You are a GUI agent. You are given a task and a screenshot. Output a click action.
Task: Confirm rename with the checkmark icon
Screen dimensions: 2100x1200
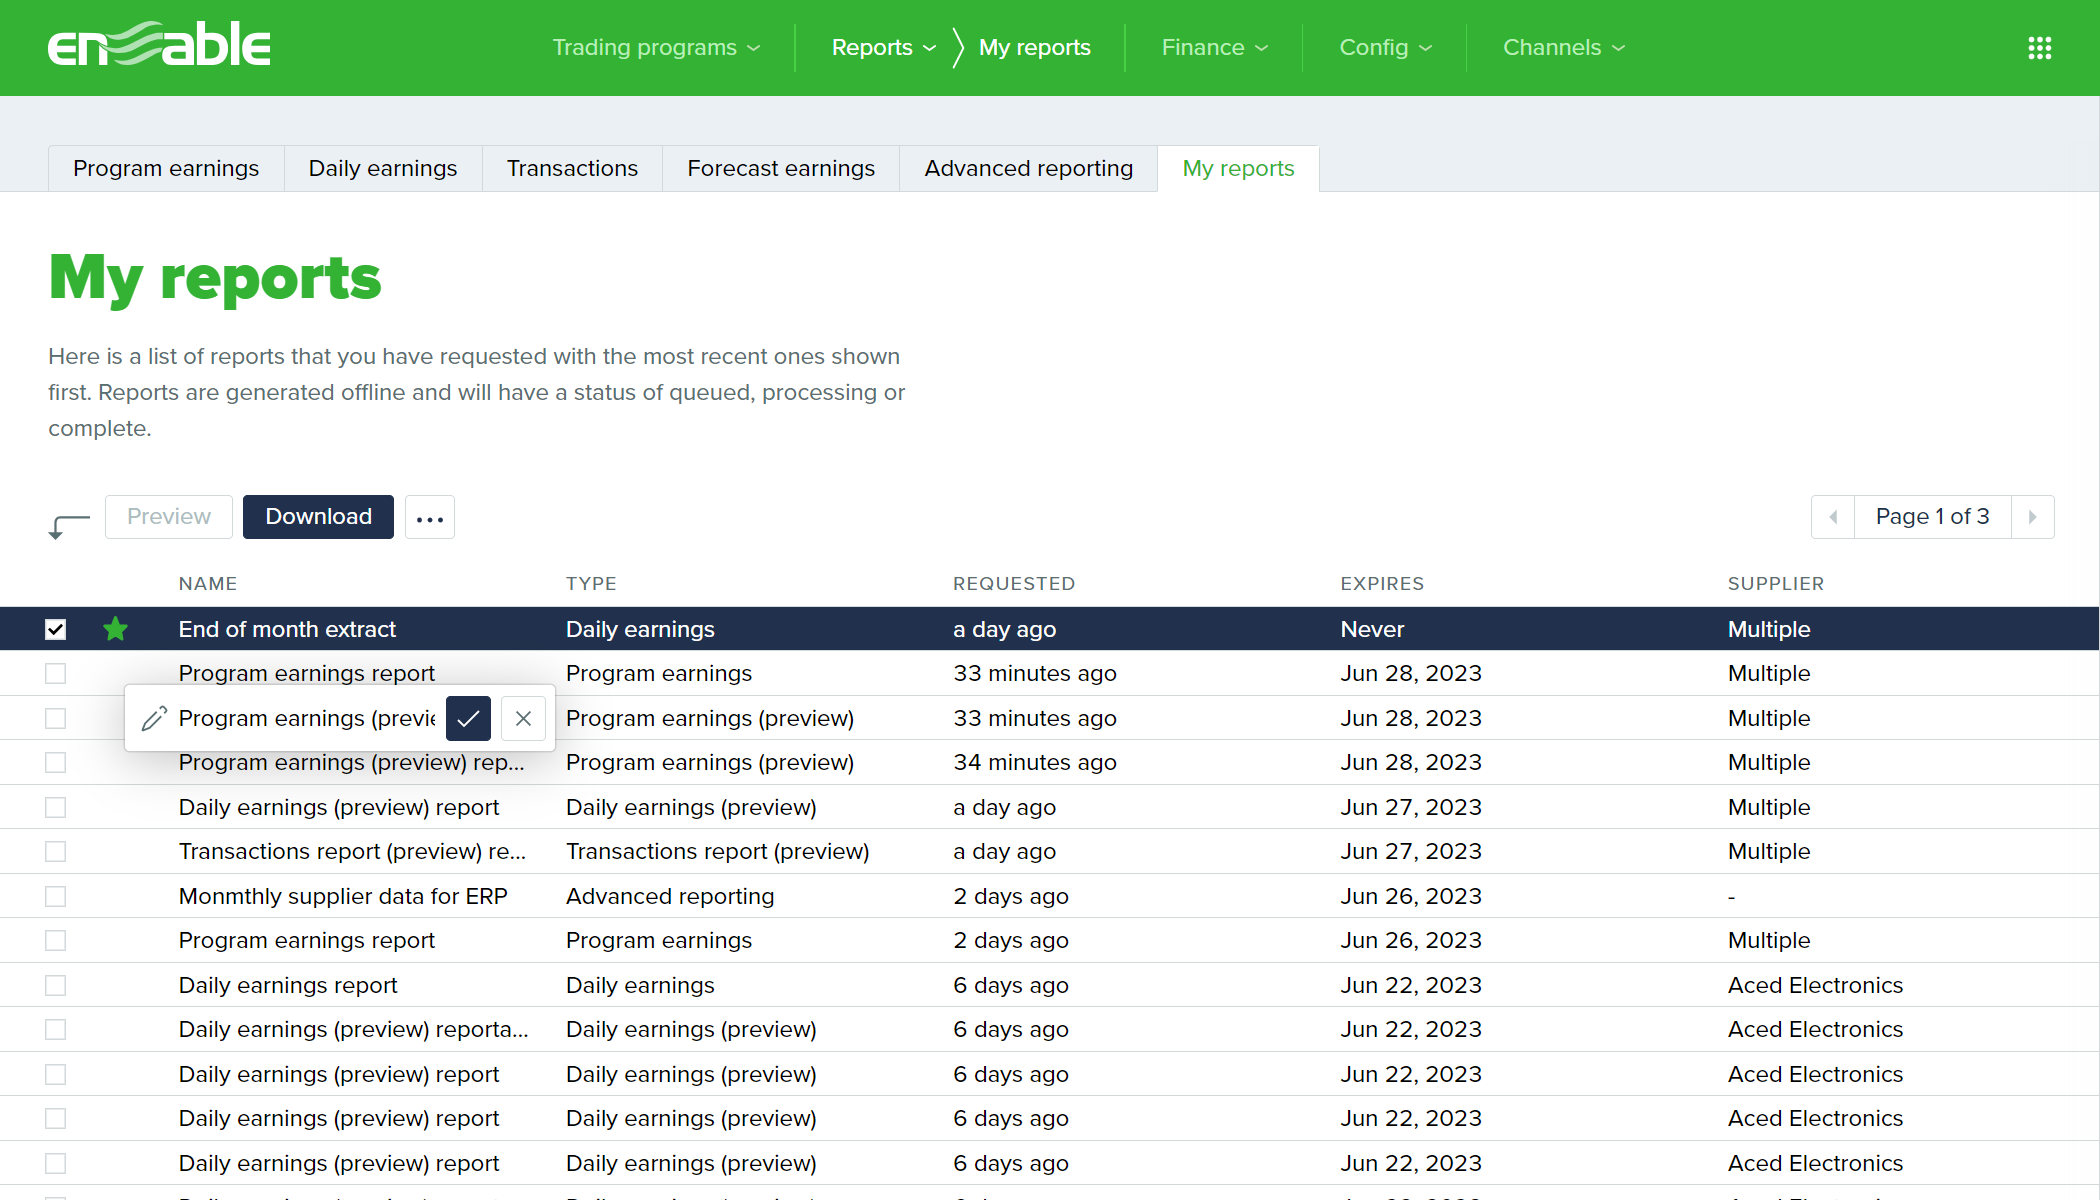[x=468, y=718]
